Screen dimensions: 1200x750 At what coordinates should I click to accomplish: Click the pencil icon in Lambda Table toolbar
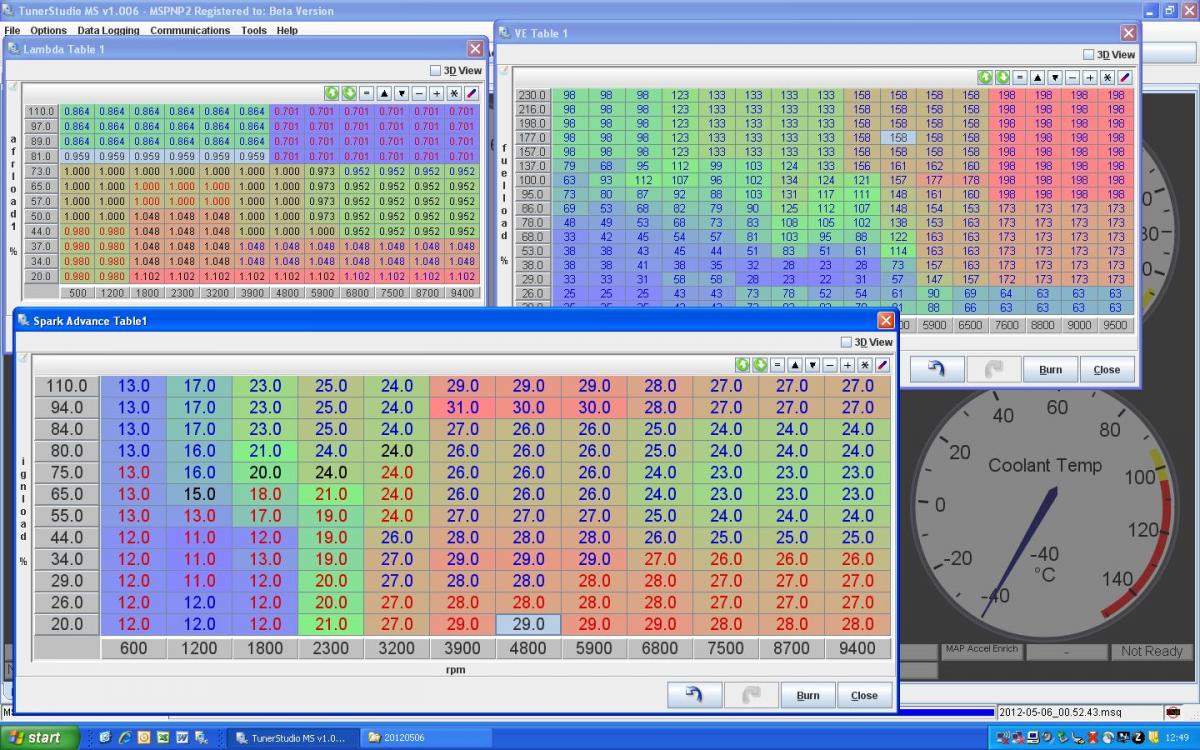click(x=472, y=93)
